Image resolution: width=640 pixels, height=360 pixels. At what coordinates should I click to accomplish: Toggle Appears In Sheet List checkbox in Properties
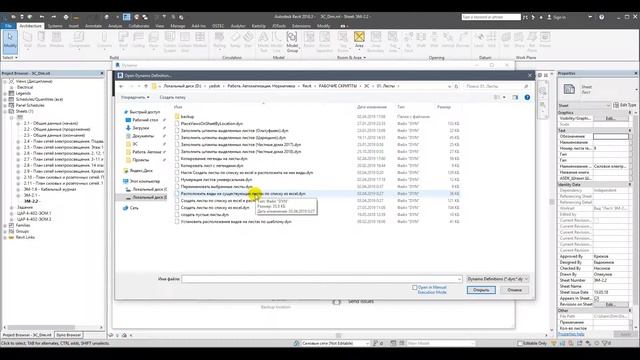pyautogui.click(x=596, y=298)
